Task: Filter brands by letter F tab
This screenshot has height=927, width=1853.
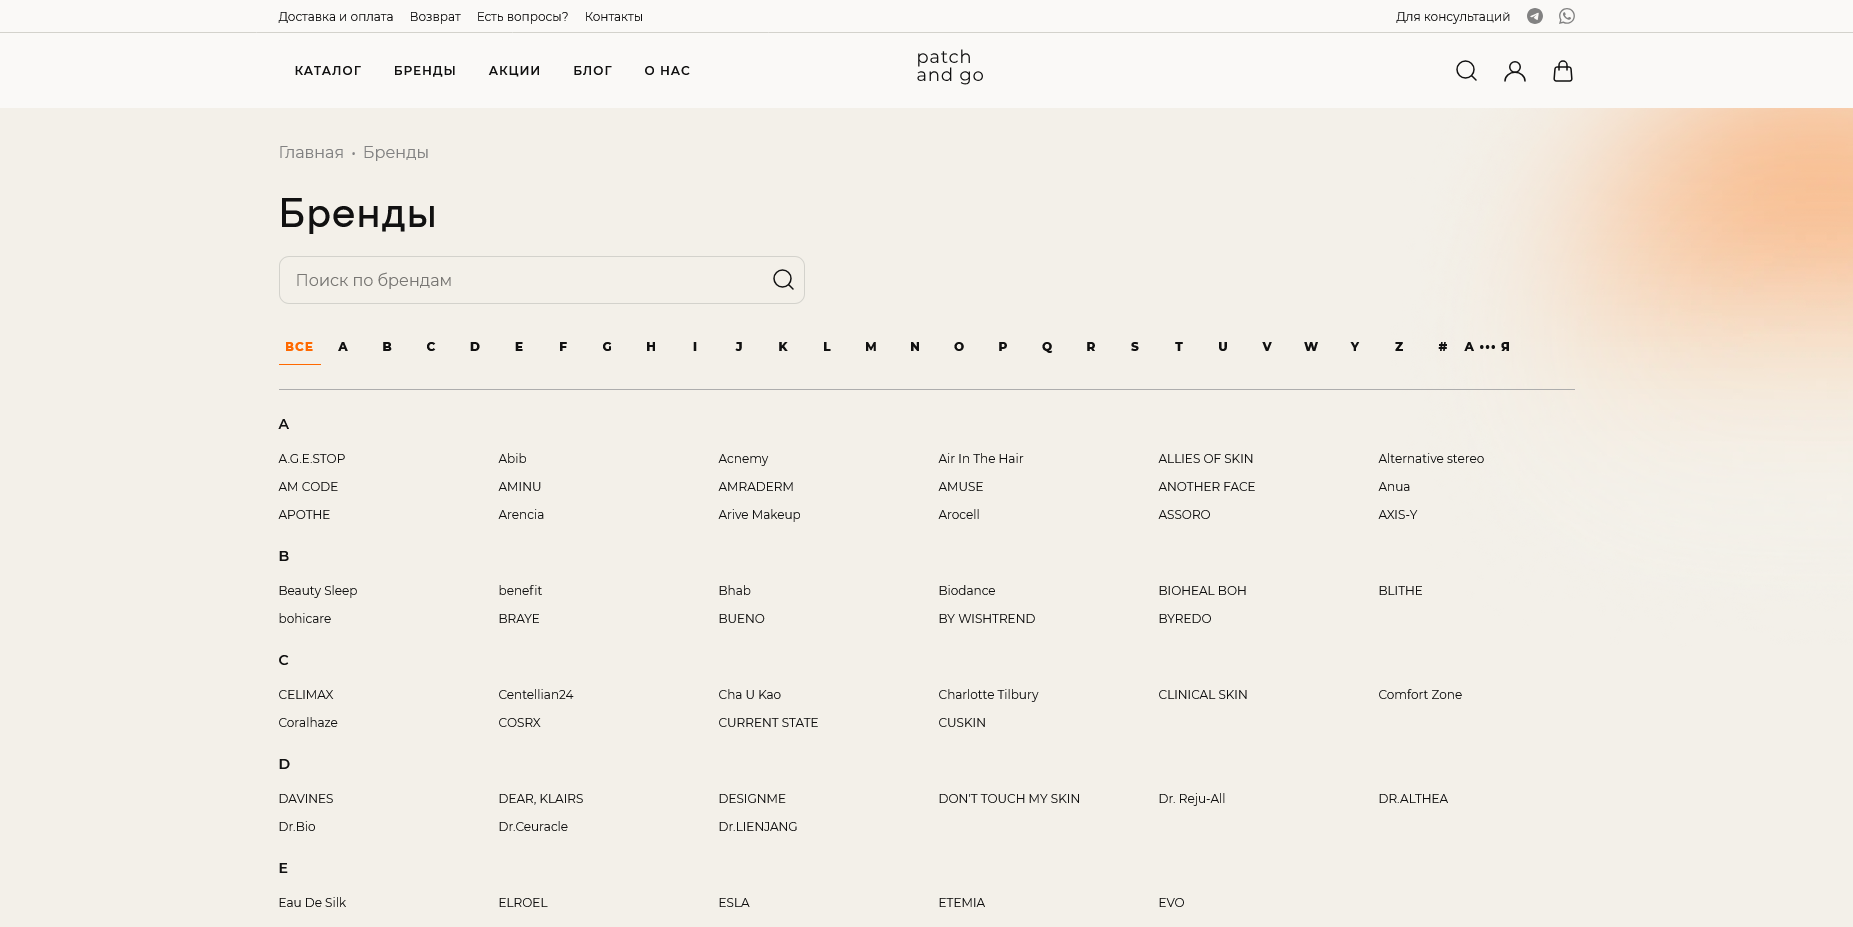Action: (x=563, y=347)
